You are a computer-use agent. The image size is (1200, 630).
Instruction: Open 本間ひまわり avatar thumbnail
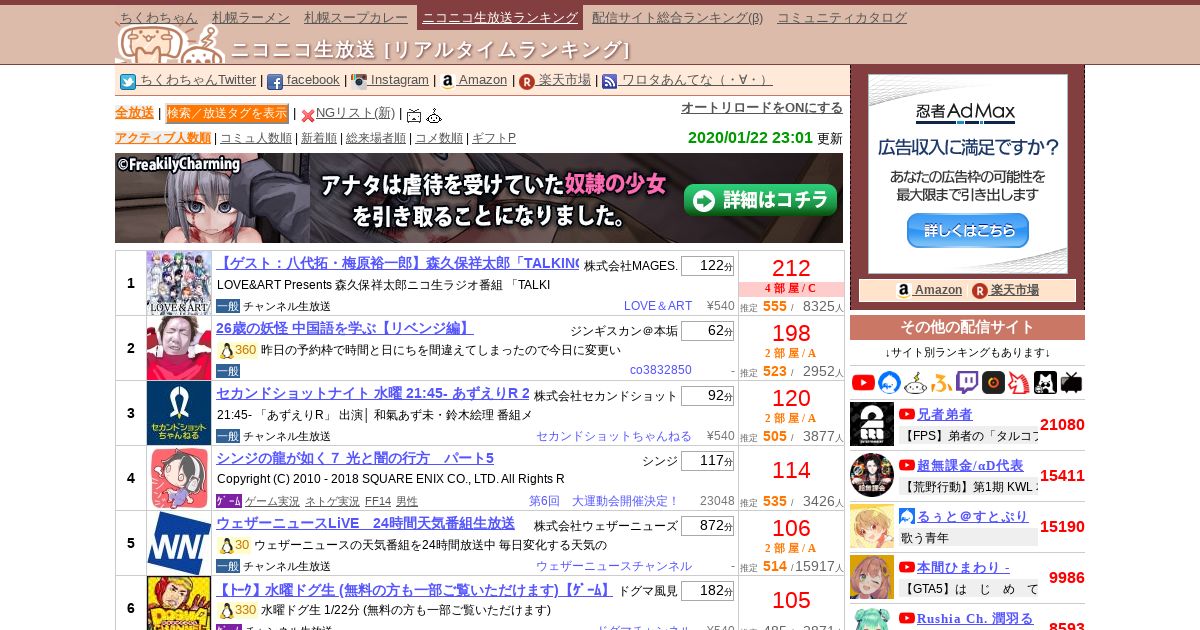click(x=872, y=577)
